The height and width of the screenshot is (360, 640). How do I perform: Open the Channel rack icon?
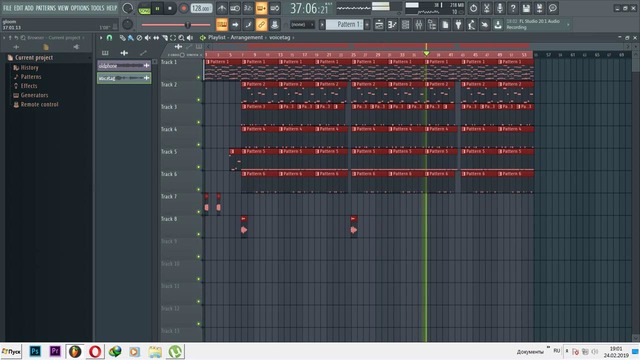pos(405,25)
